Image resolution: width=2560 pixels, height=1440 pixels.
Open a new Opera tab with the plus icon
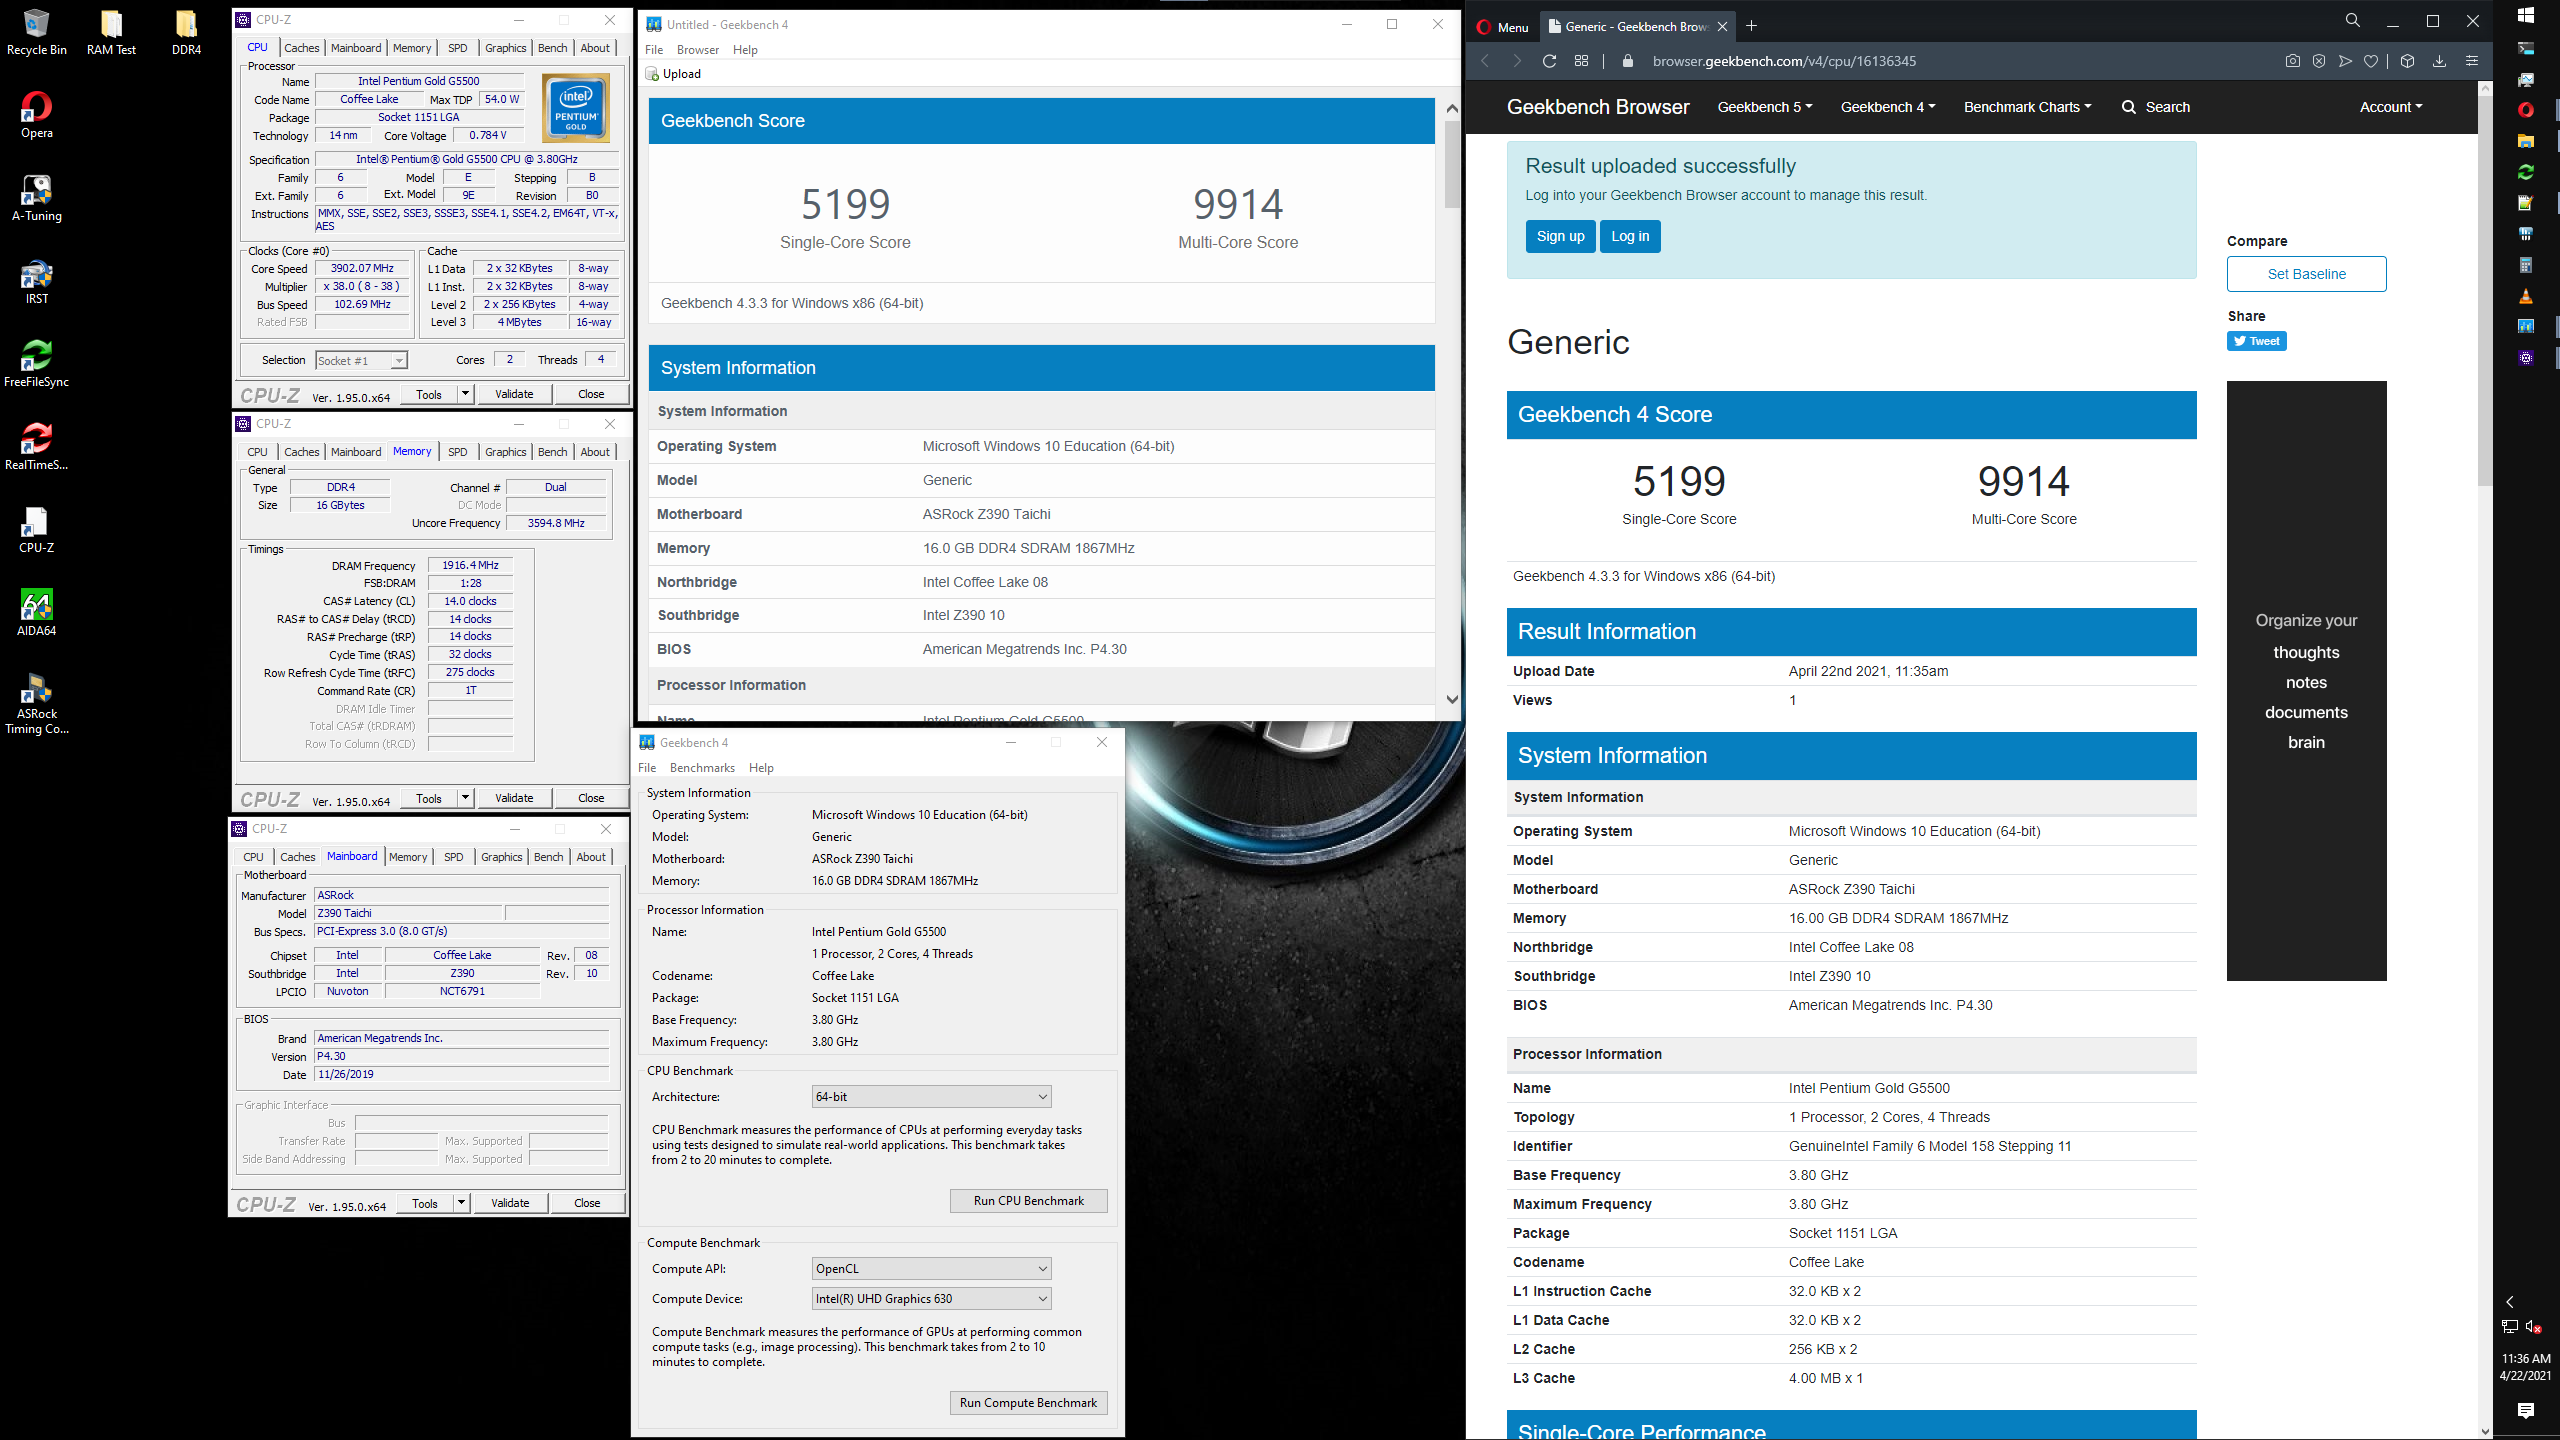[x=1751, y=26]
